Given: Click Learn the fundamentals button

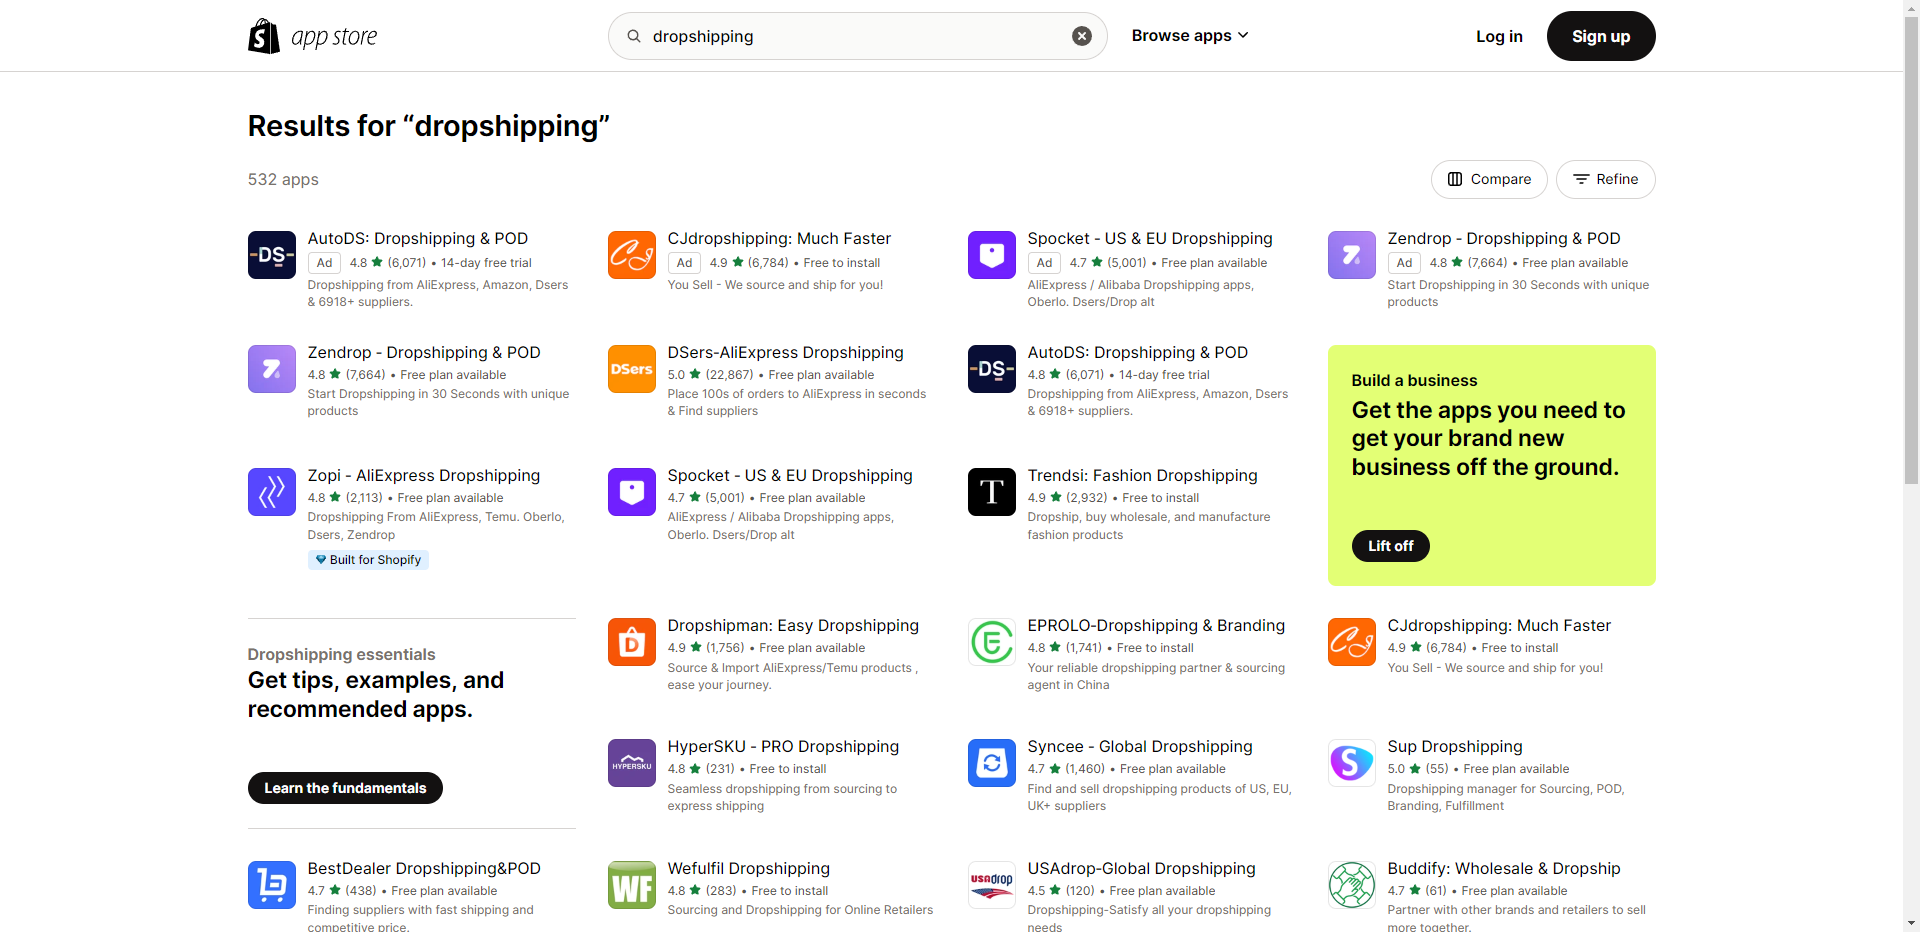Looking at the screenshot, I should (345, 788).
